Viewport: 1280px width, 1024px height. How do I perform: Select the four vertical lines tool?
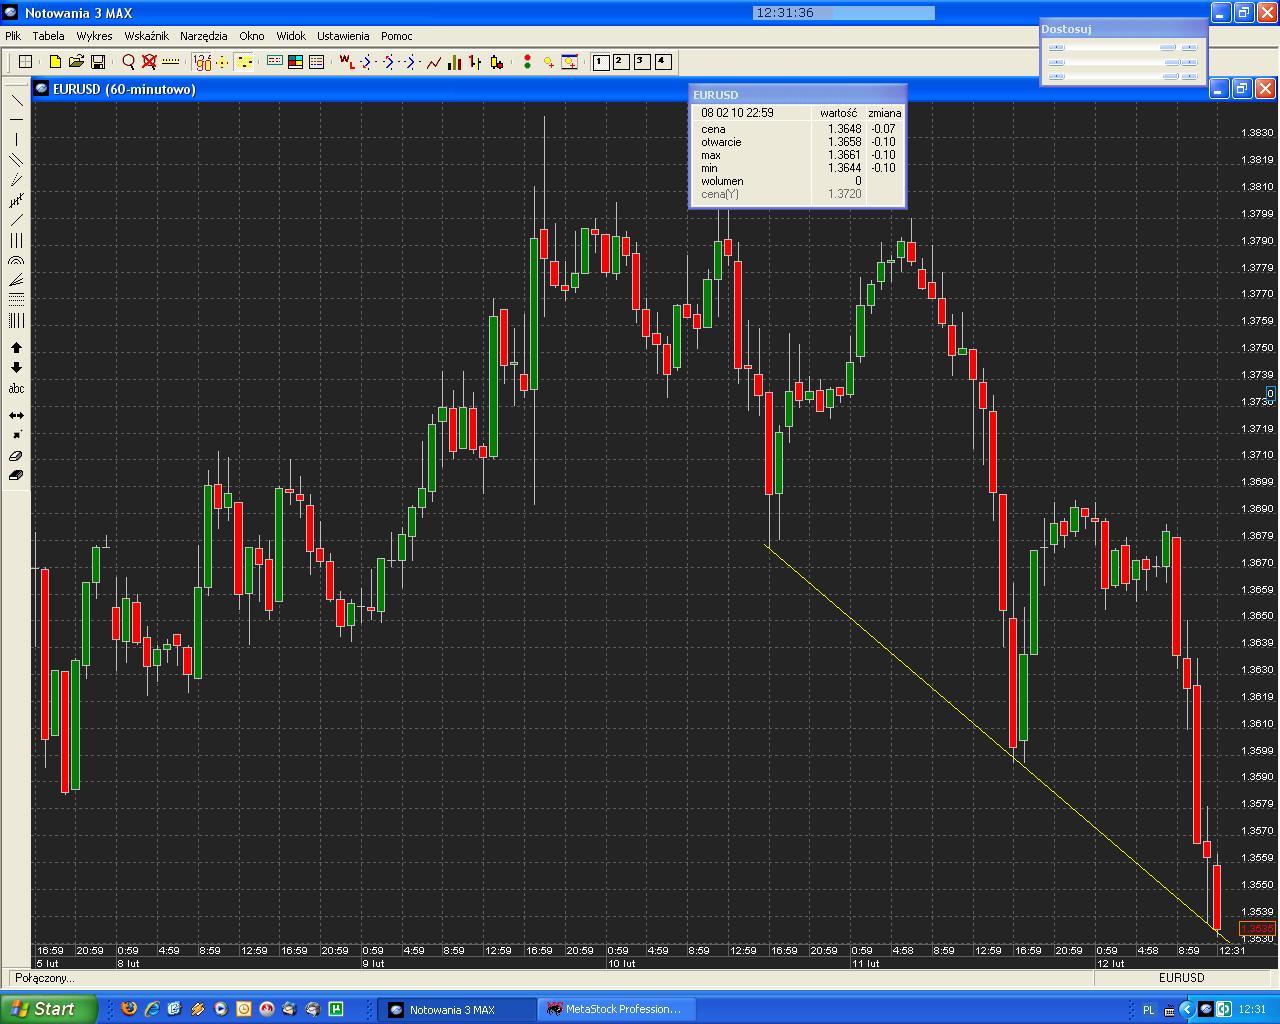(16, 320)
